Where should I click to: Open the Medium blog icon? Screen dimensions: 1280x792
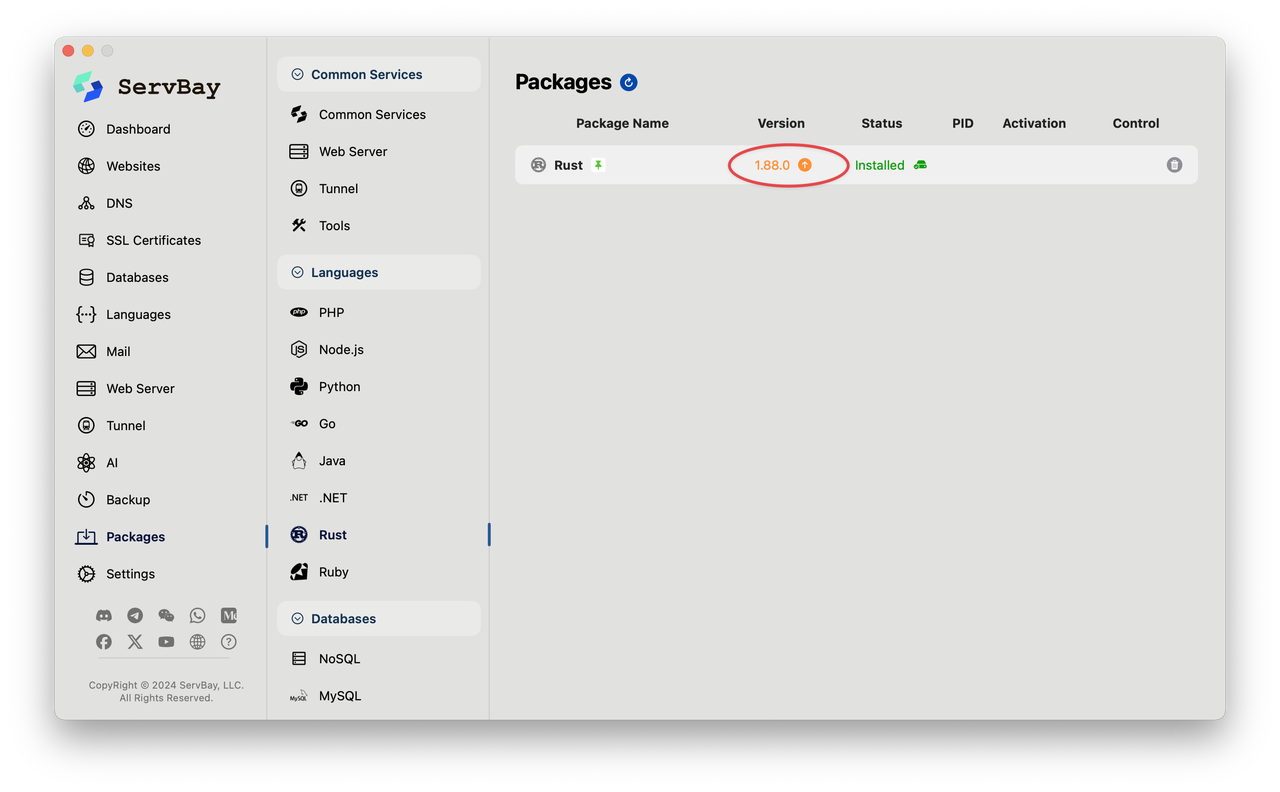(x=229, y=616)
